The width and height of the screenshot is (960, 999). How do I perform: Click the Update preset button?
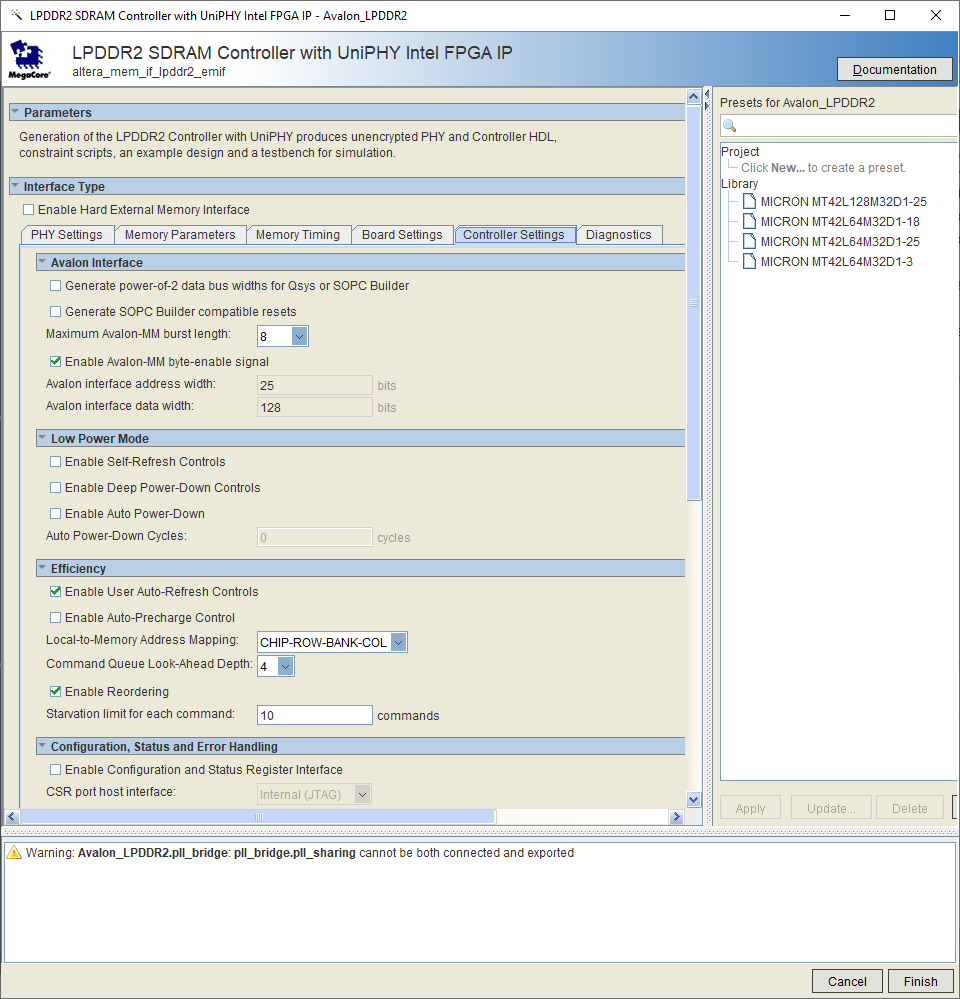pyautogui.click(x=831, y=808)
